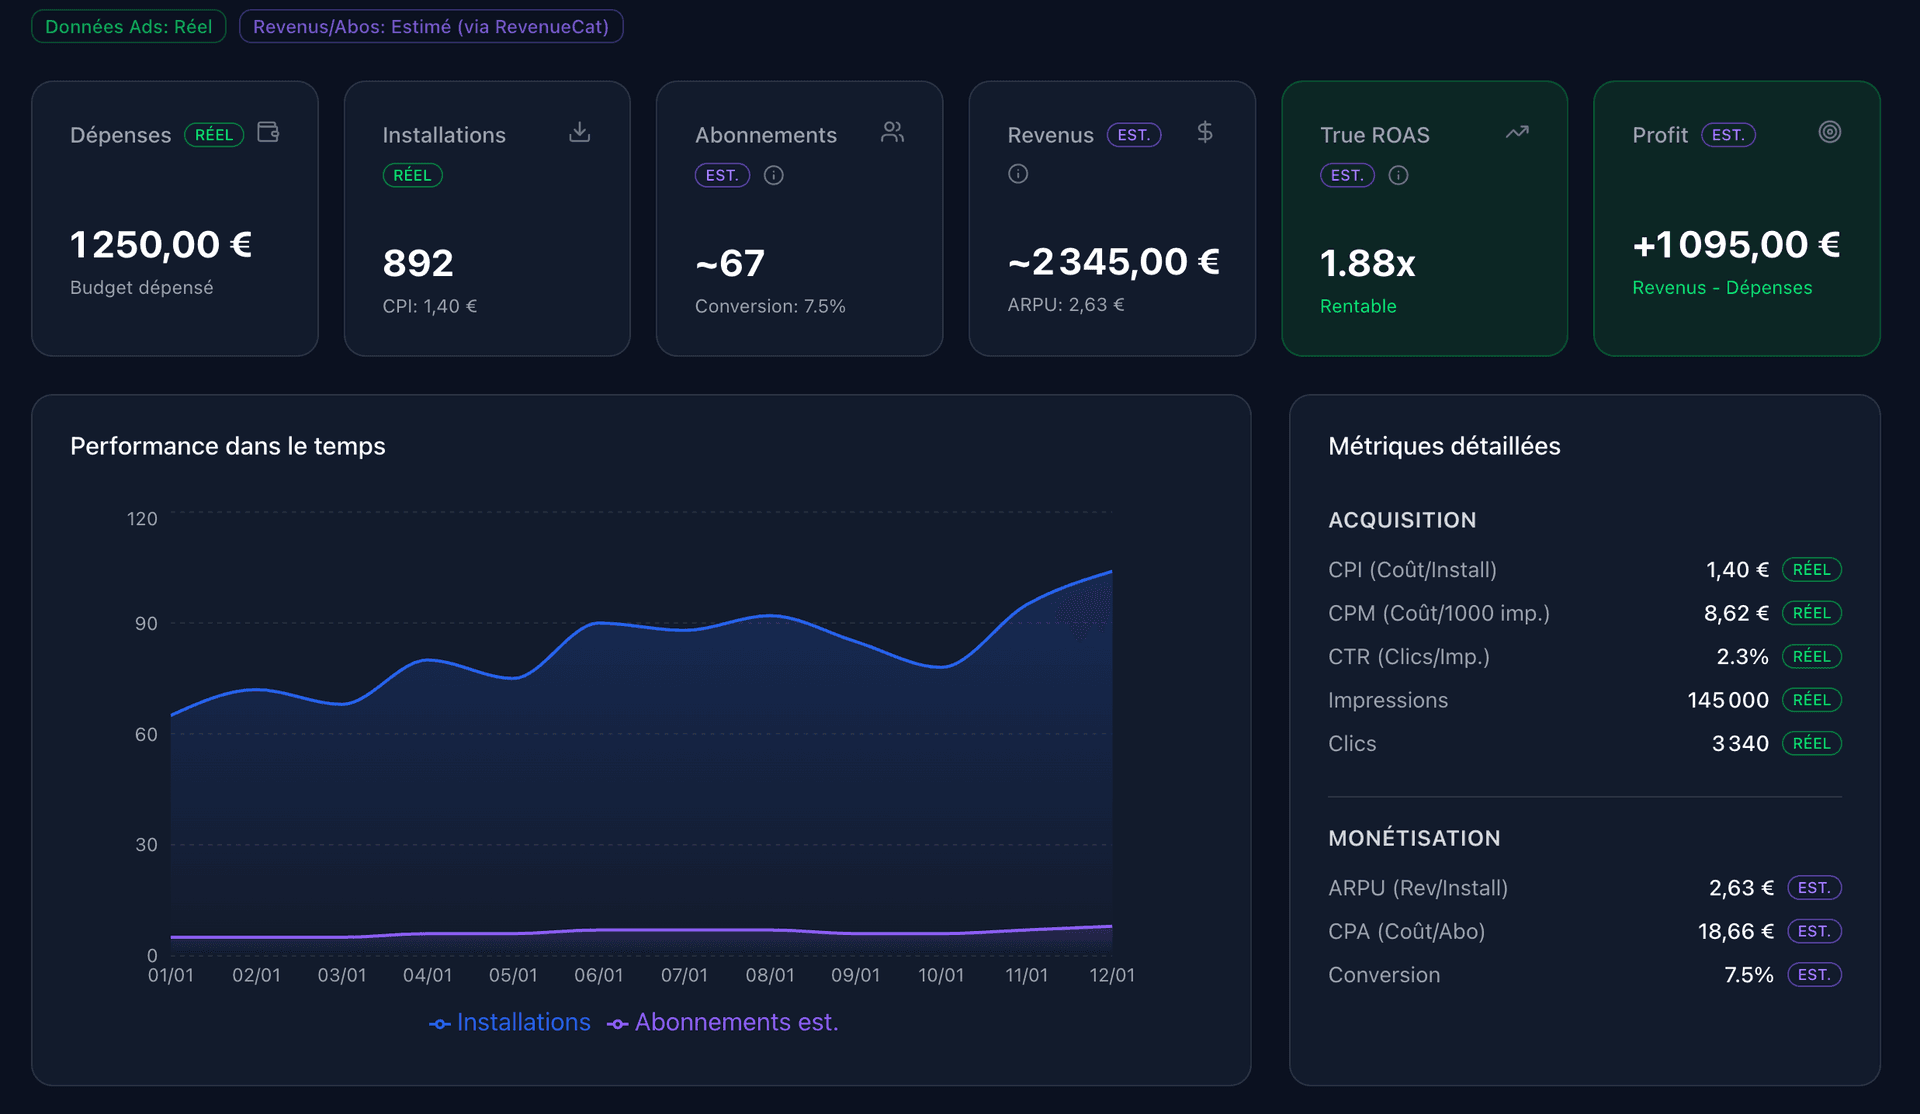Click the target icon on the Profit card
1920x1114 pixels.
tap(1830, 131)
